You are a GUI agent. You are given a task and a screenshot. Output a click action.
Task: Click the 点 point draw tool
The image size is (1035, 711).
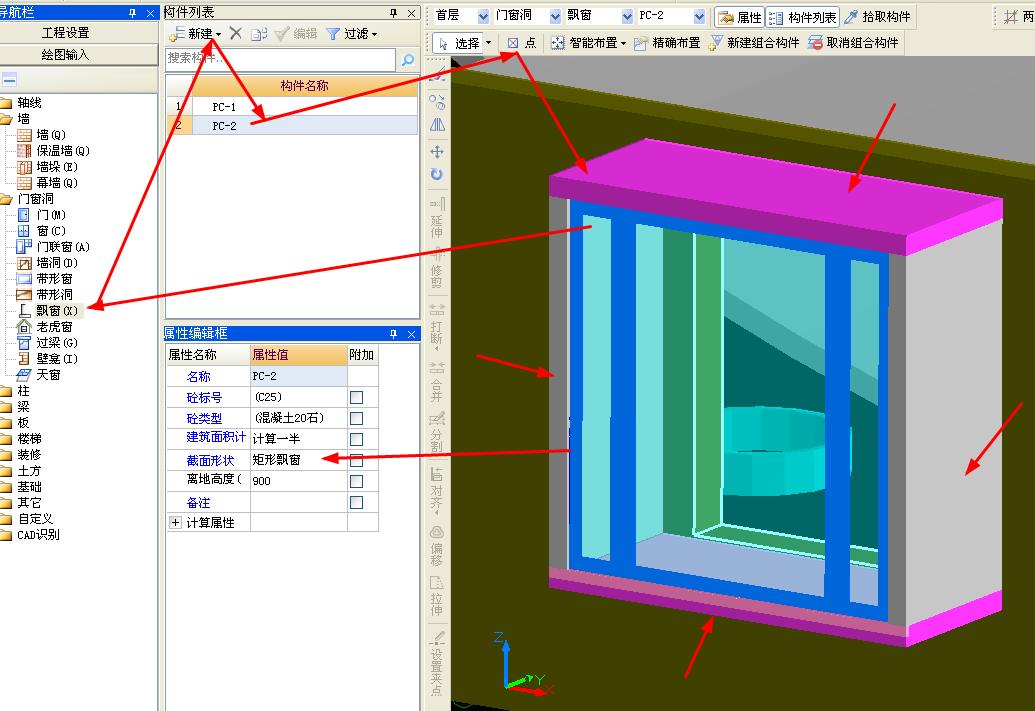[x=521, y=43]
